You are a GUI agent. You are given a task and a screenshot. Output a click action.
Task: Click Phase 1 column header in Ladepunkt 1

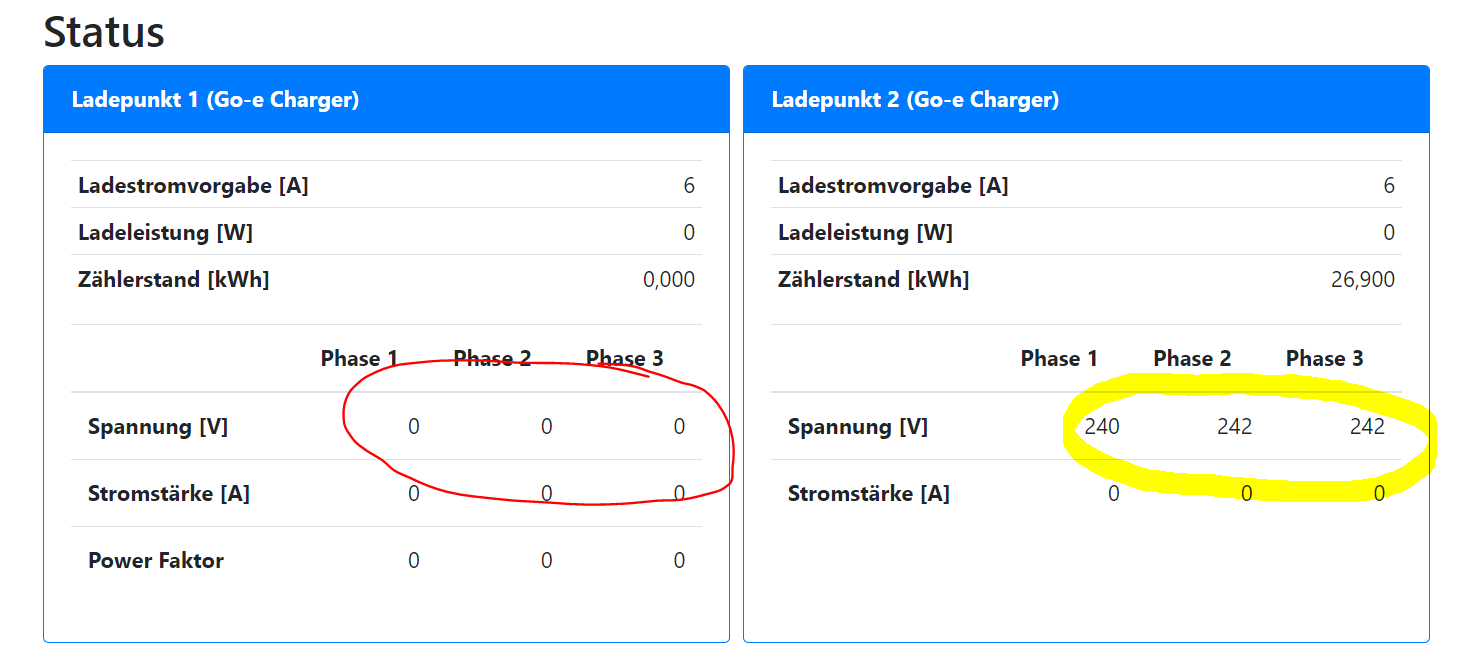click(359, 358)
